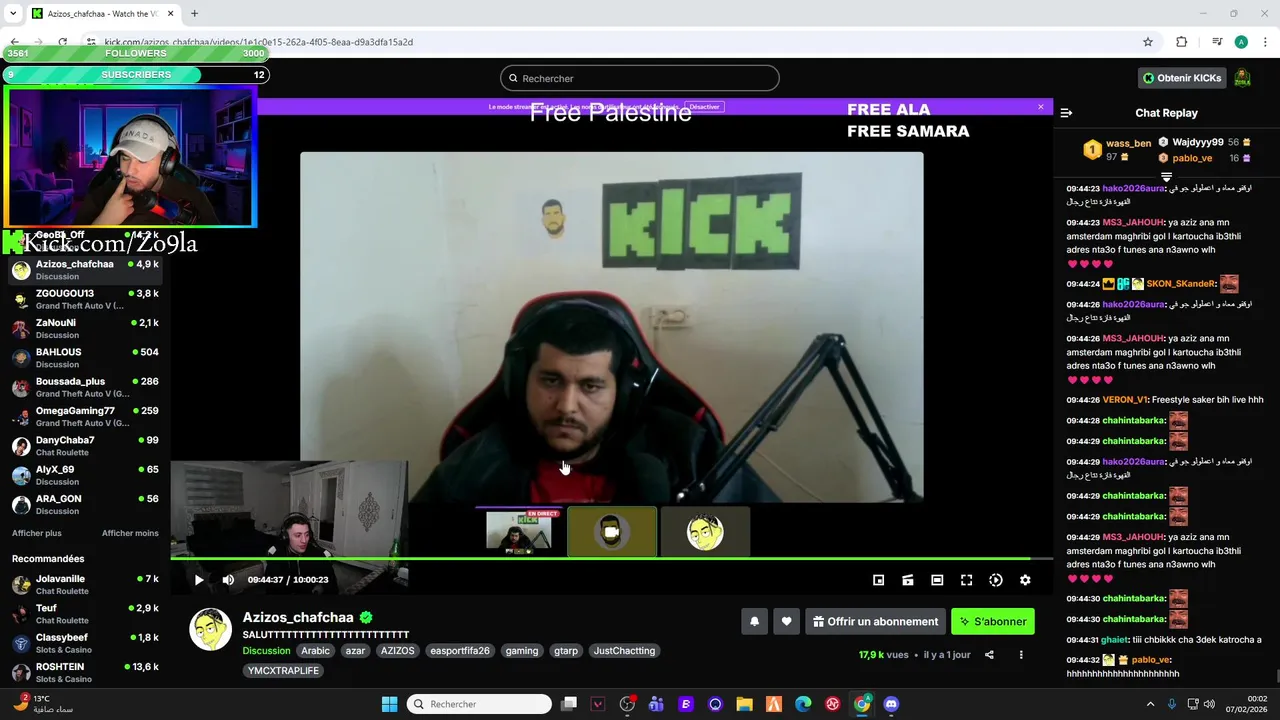Collapse the Chat Replay panel
This screenshot has height=720, width=1280.
coord(1066,113)
